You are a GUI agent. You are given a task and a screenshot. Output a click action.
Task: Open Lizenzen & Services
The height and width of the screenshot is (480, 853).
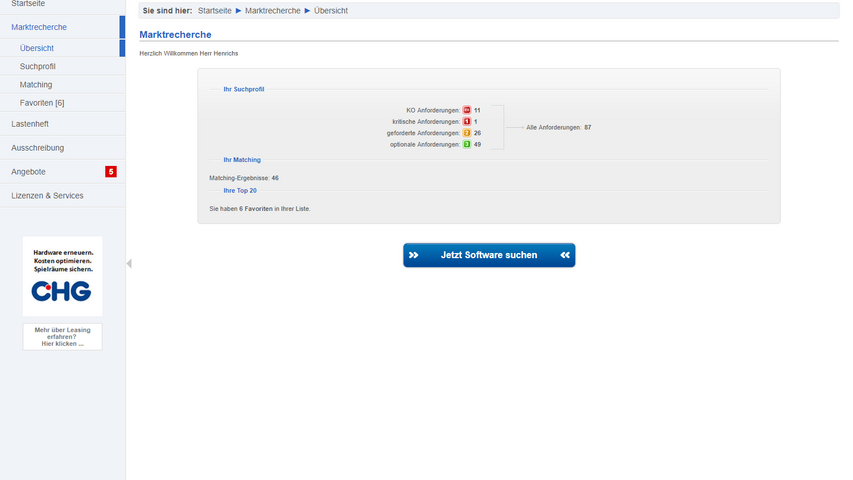[47, 196]
